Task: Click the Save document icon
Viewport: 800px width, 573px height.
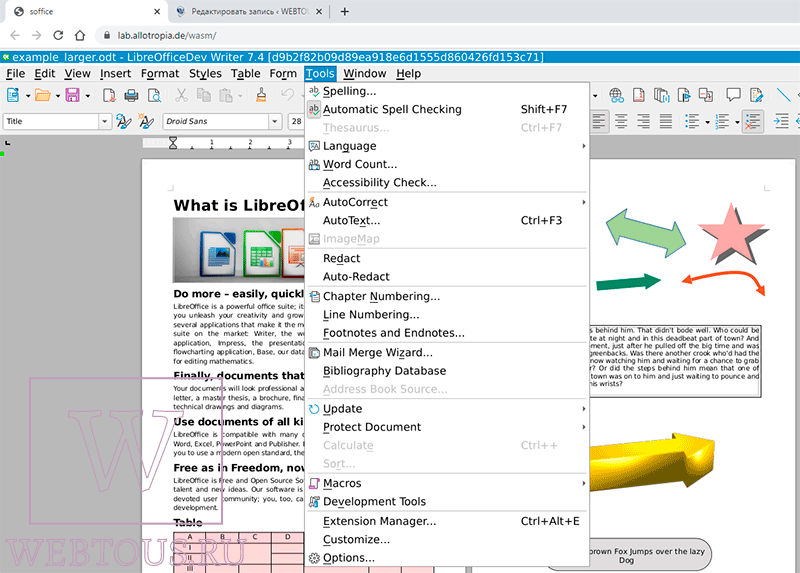Action: pos(72,95)
